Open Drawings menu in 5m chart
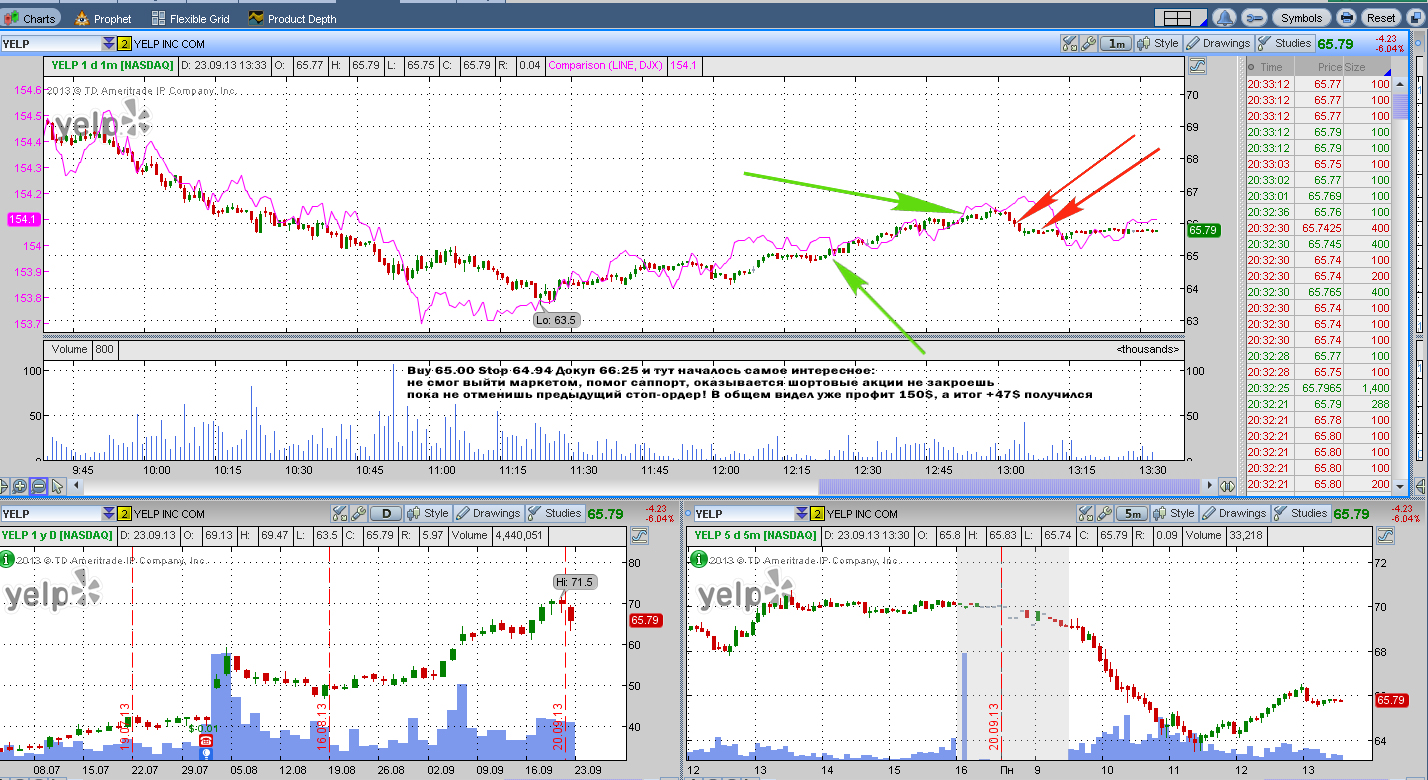 pyautogui.click(x=1234, y=513)
